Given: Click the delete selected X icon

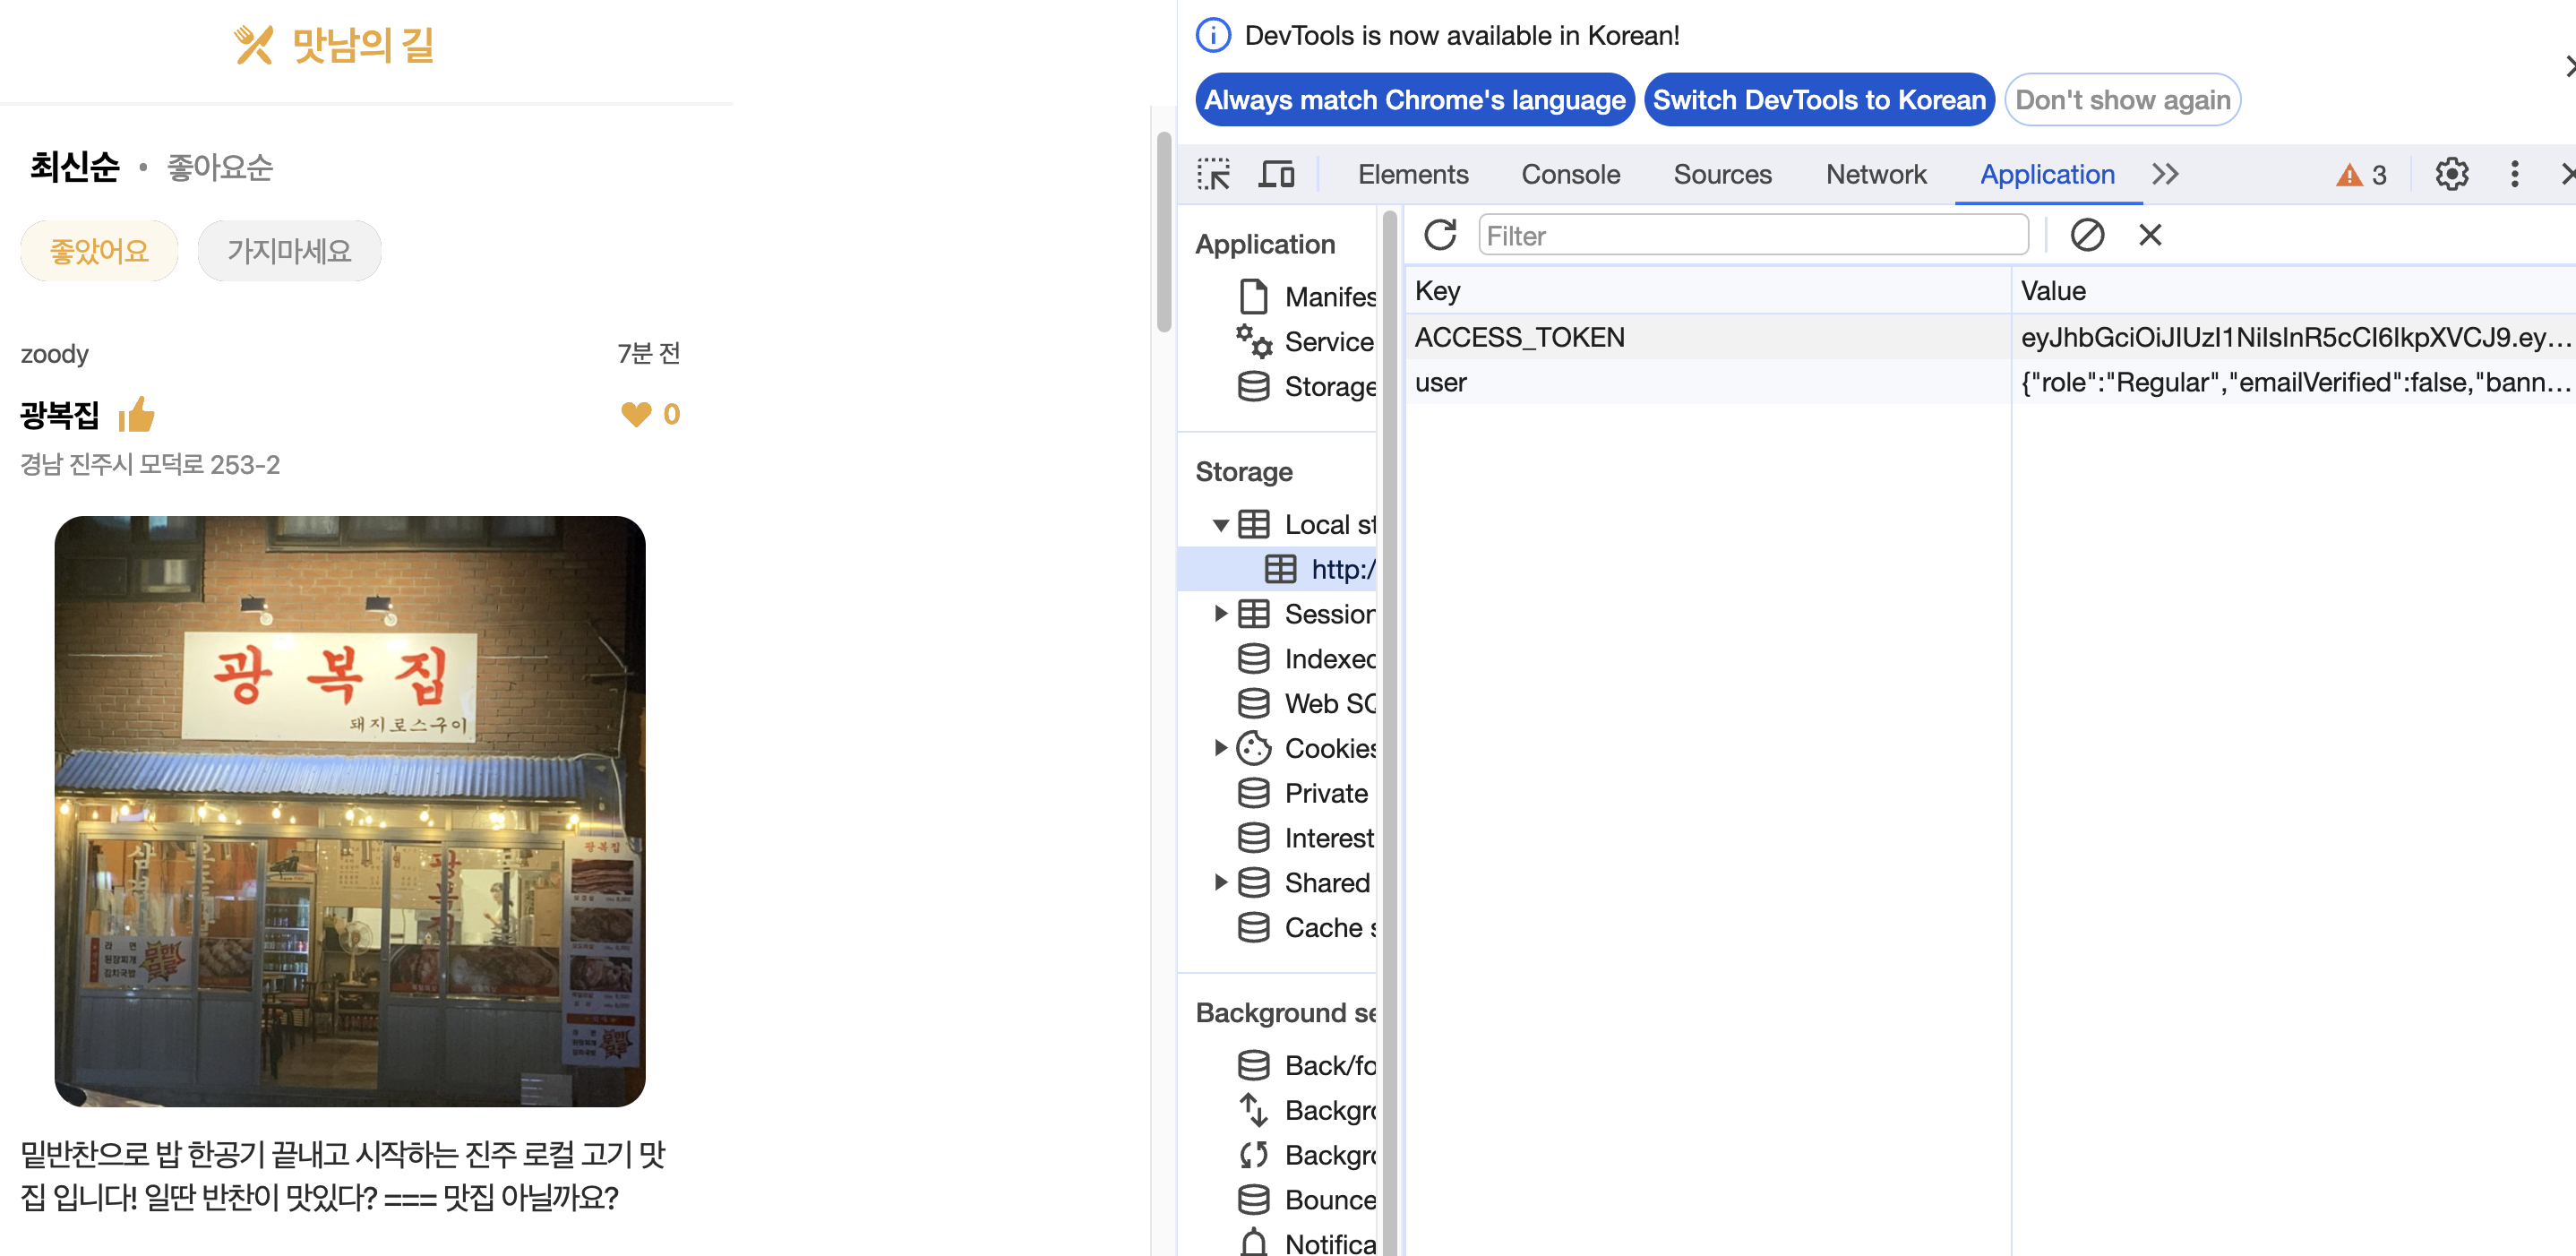Looking at the screenshot, I should click(x=2150, y=235).
